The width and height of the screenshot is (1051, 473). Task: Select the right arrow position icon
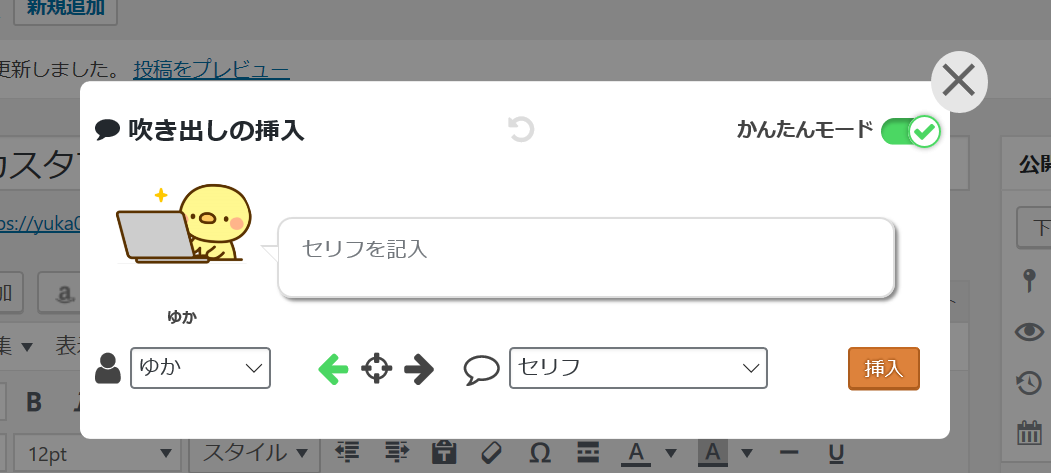(420, 369)
